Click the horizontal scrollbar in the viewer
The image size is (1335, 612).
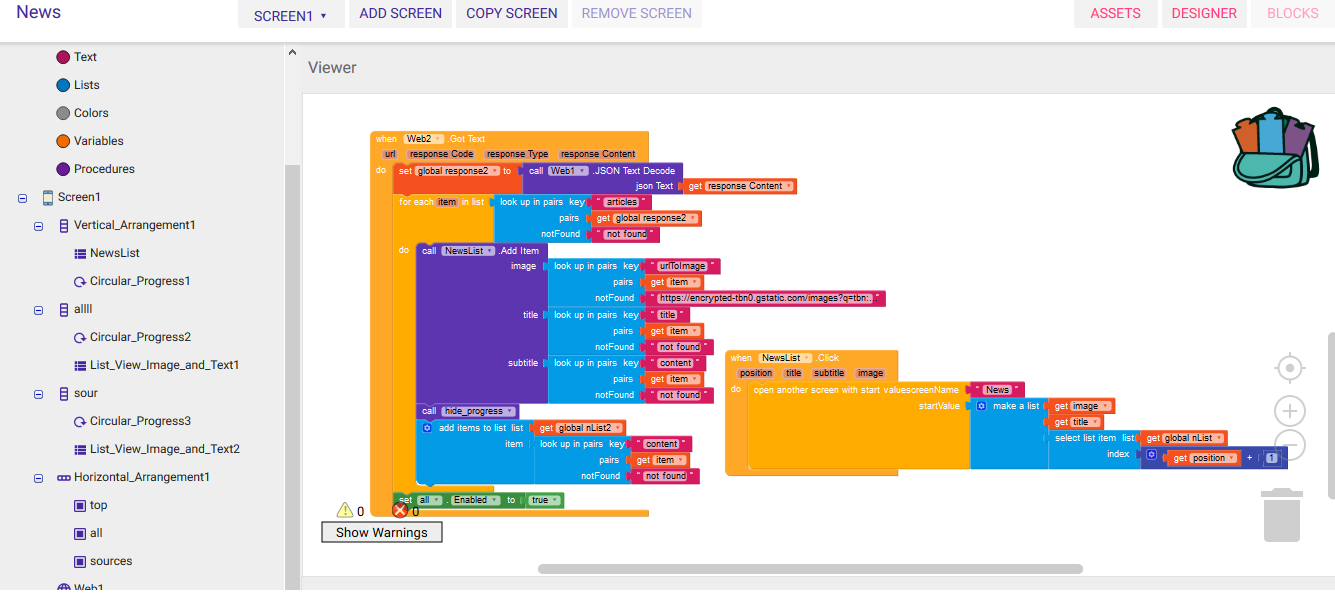click(x=810, y=569)
